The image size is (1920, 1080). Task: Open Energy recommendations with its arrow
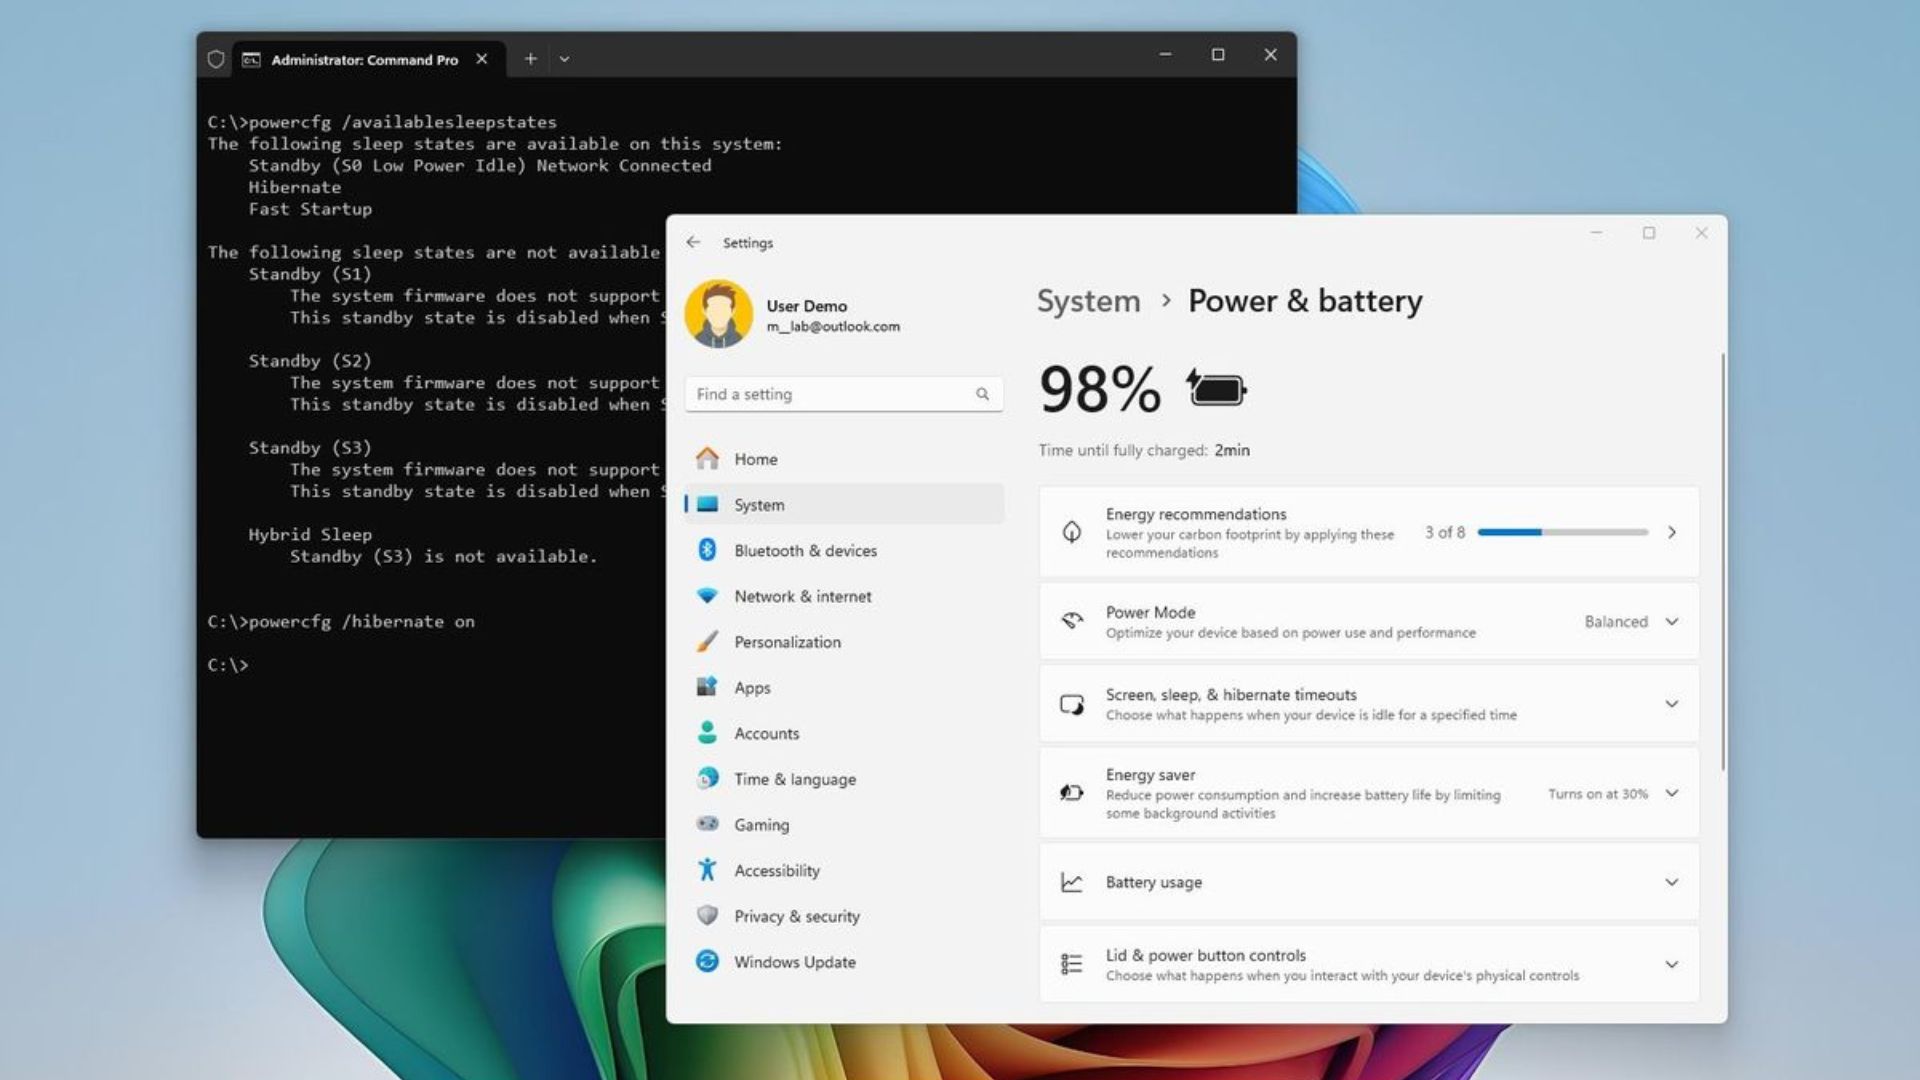point(1671,532)
